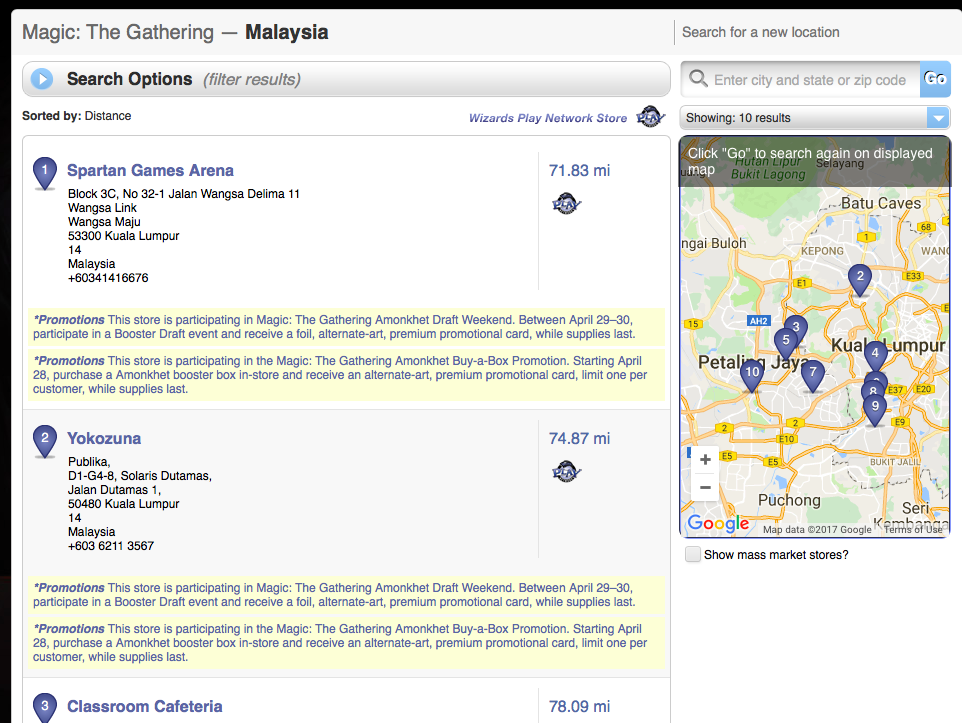Select map marker number 9
Screen dimensions: 962x723
click(x=875, y=409)
